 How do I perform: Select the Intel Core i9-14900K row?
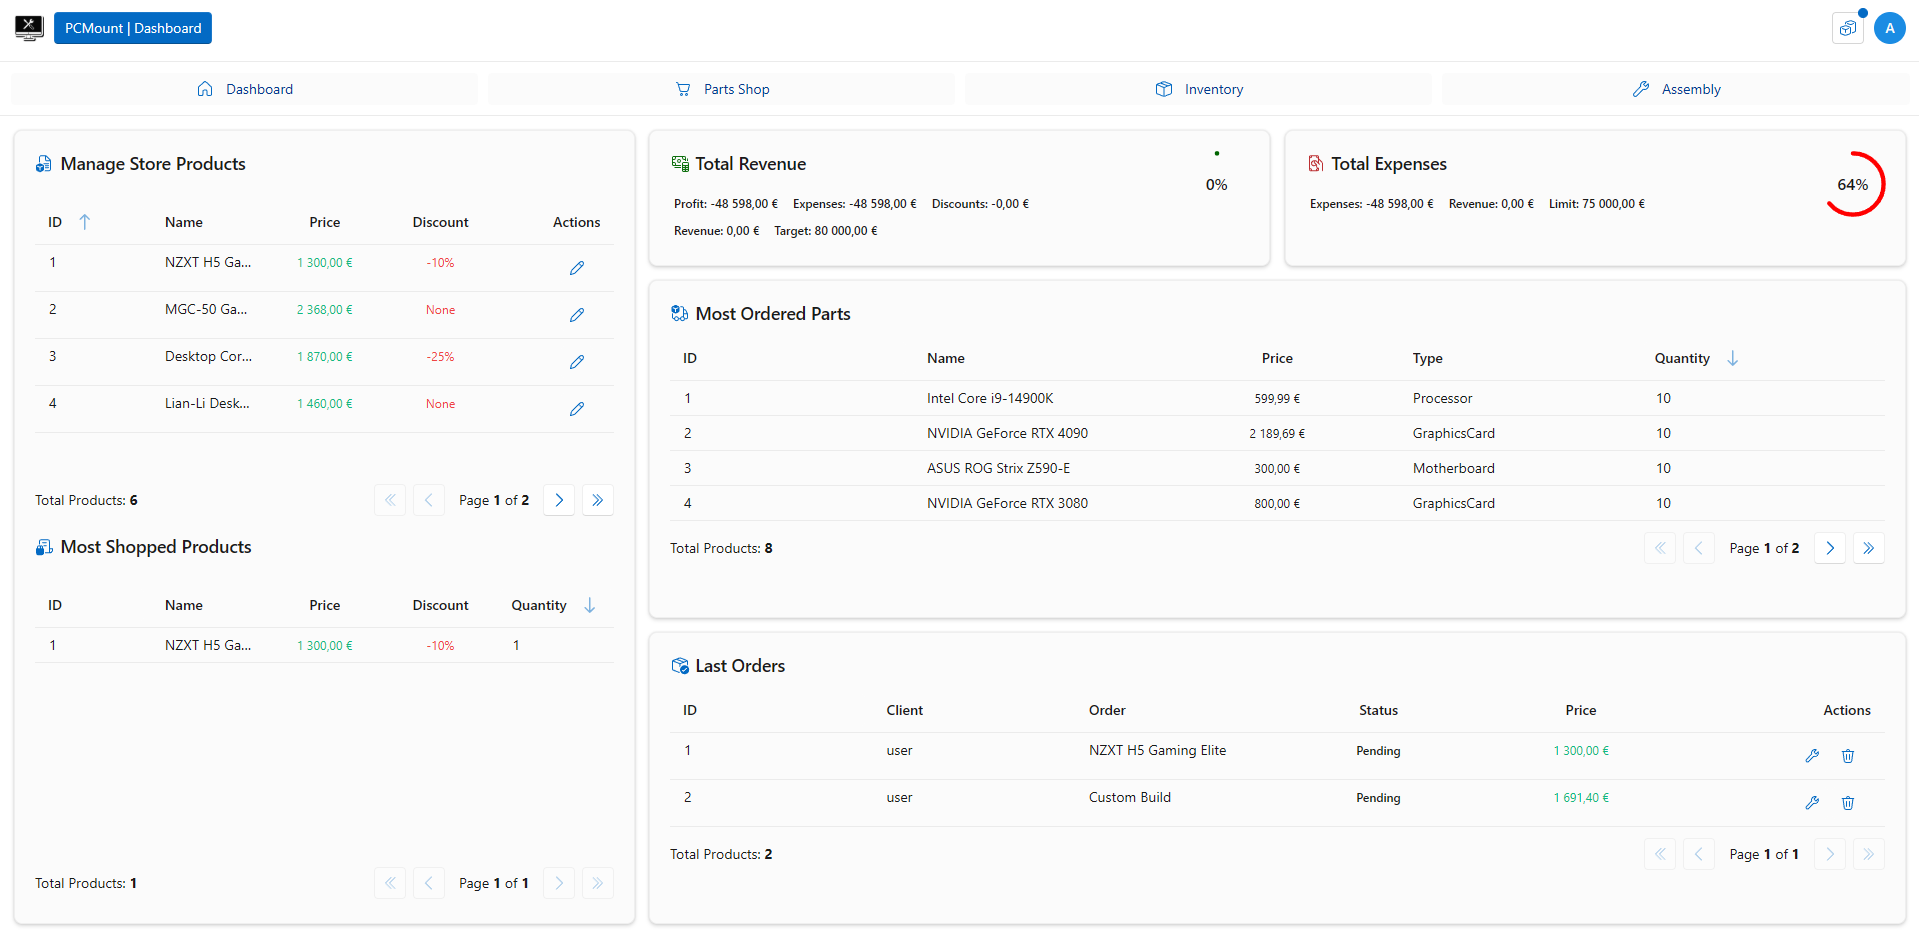point(1277,398)
